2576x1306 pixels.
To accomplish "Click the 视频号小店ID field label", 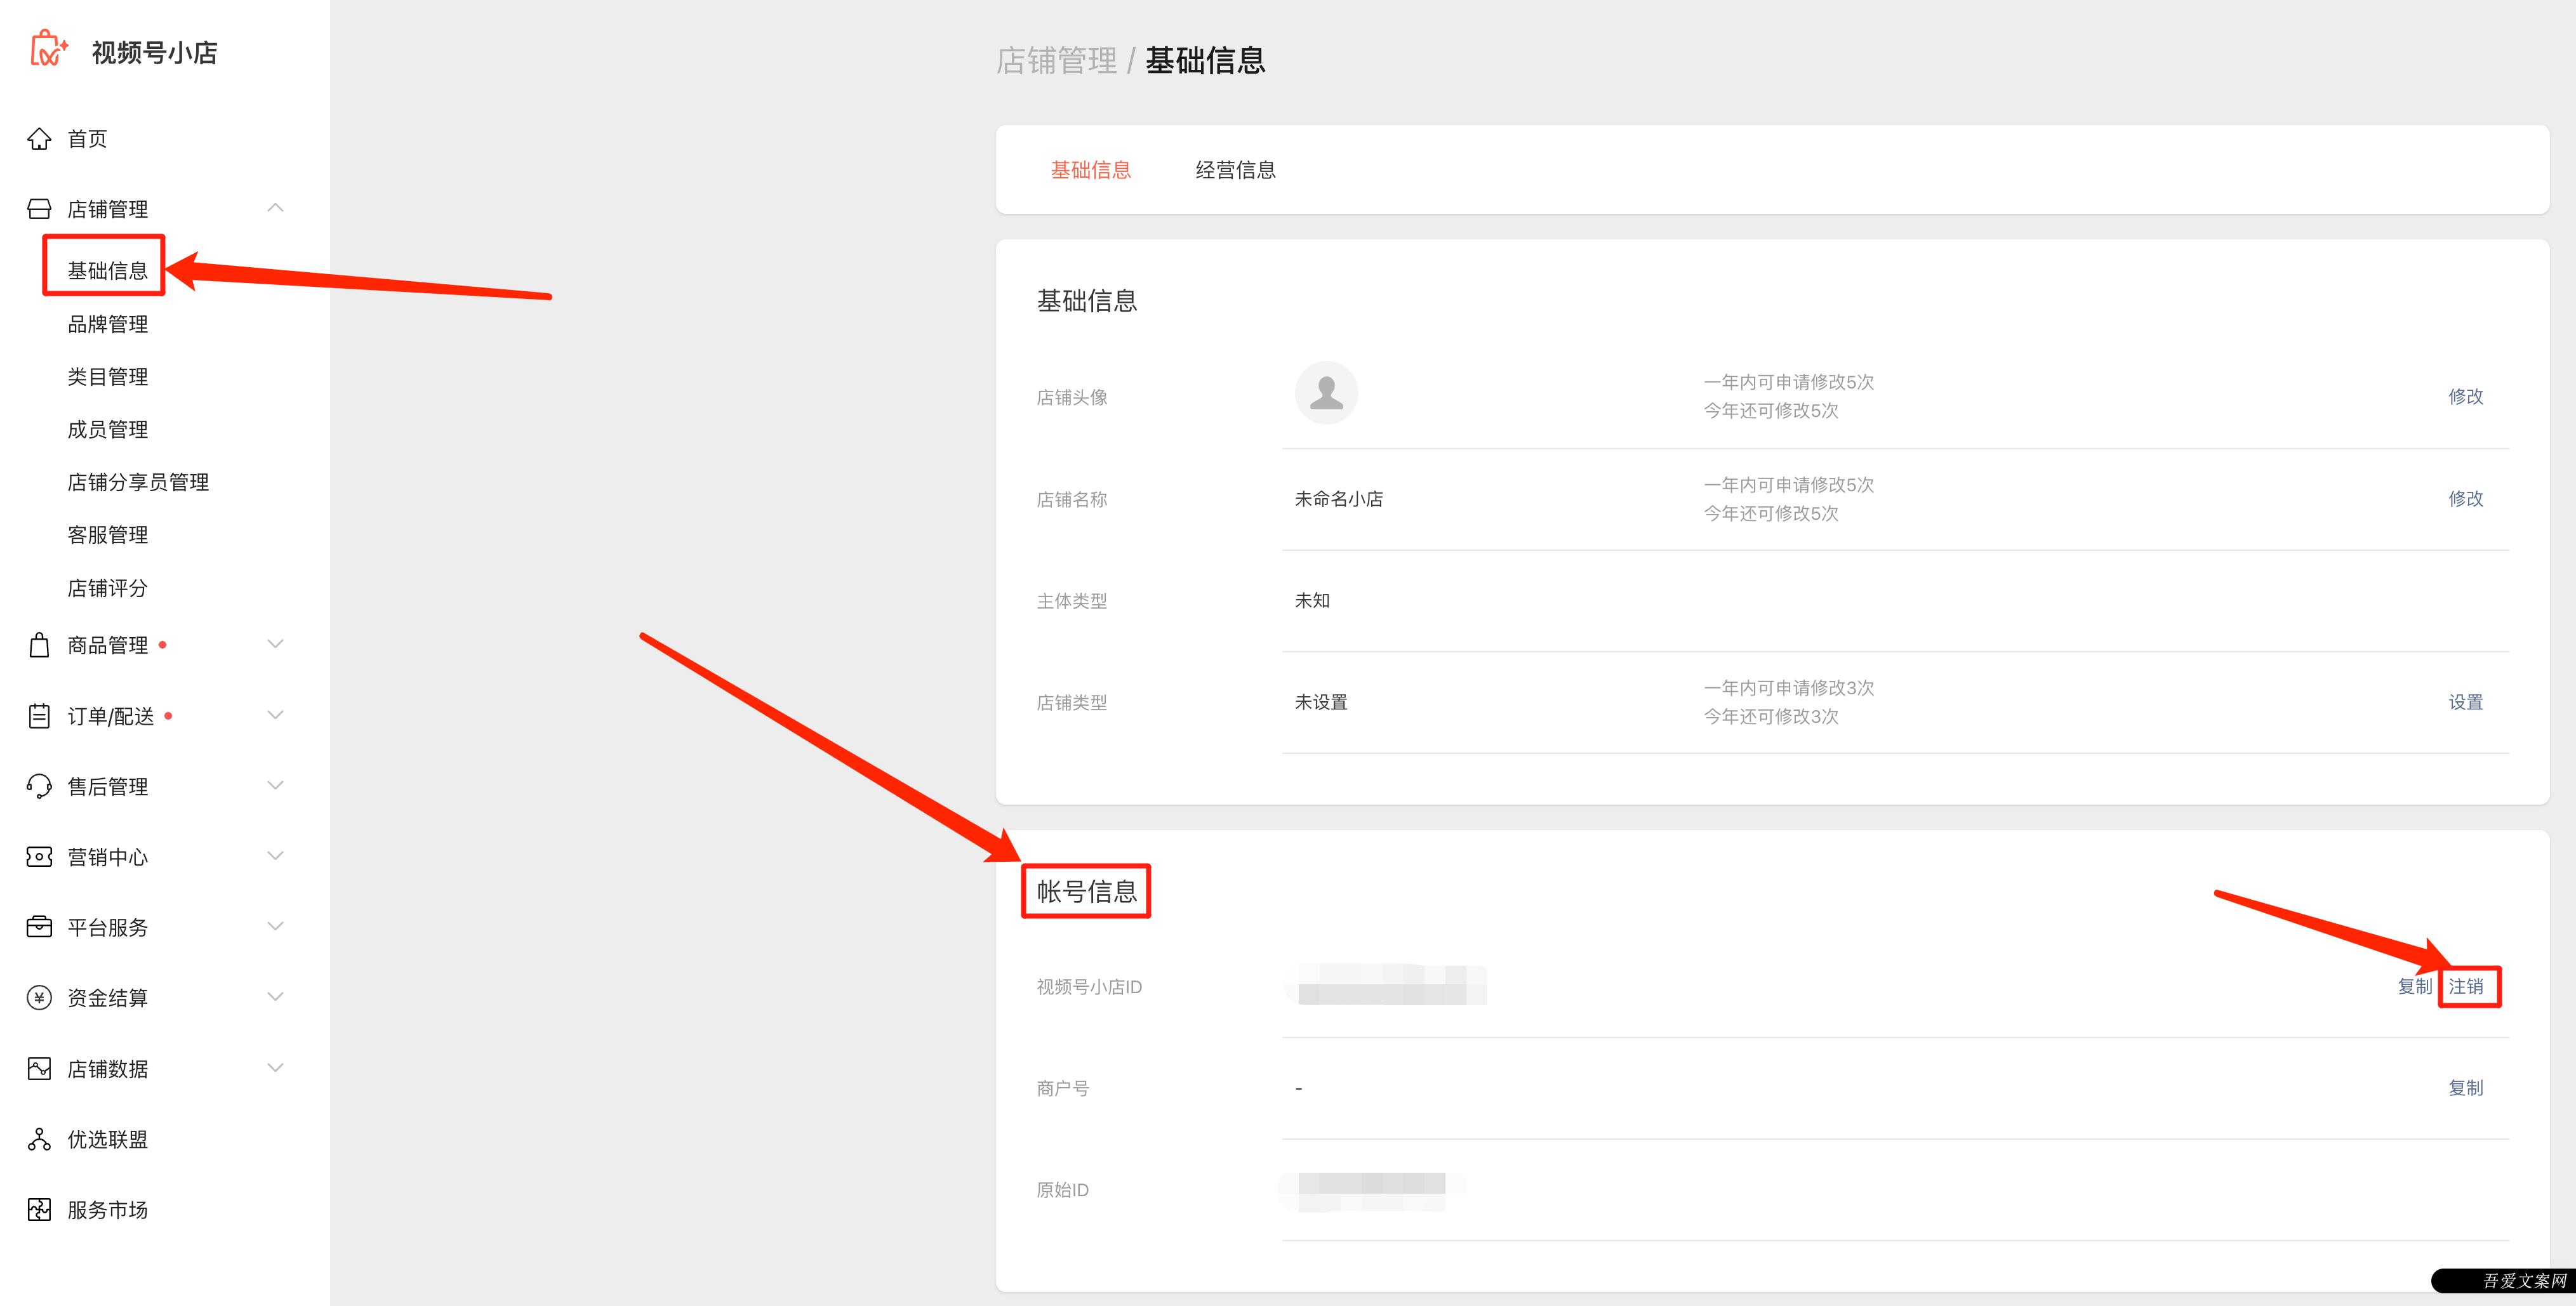I will [x=1088, y=987].
